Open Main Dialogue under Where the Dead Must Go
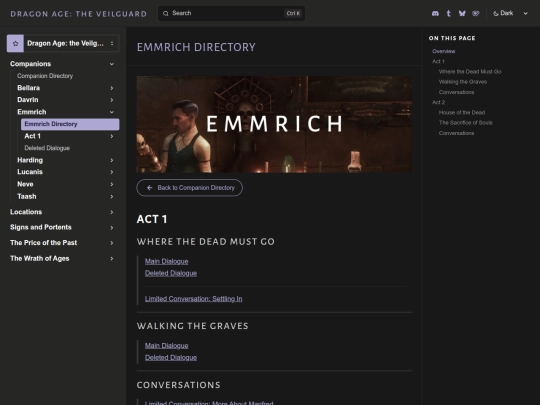 tap(166, 261)
